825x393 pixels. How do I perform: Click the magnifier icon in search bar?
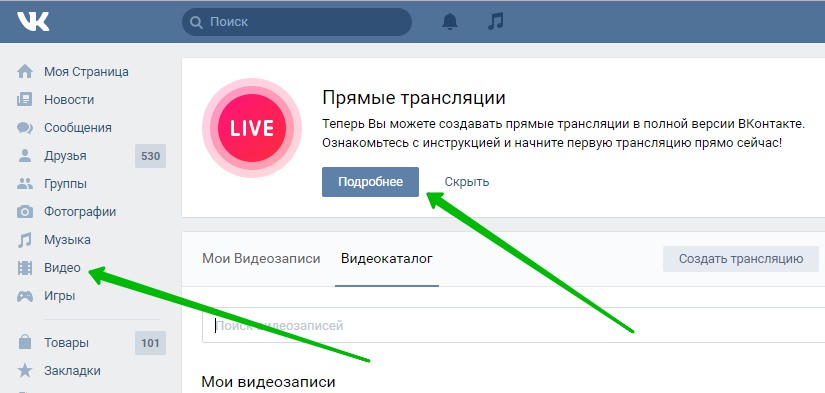pos(196,22)
